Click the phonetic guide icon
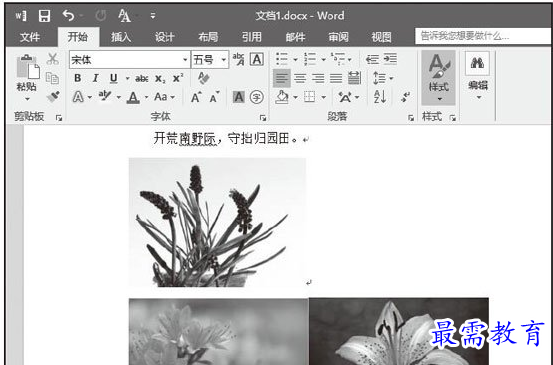This screenshot has height=365, width=553. pyautogui.click(x=239, y=59)
